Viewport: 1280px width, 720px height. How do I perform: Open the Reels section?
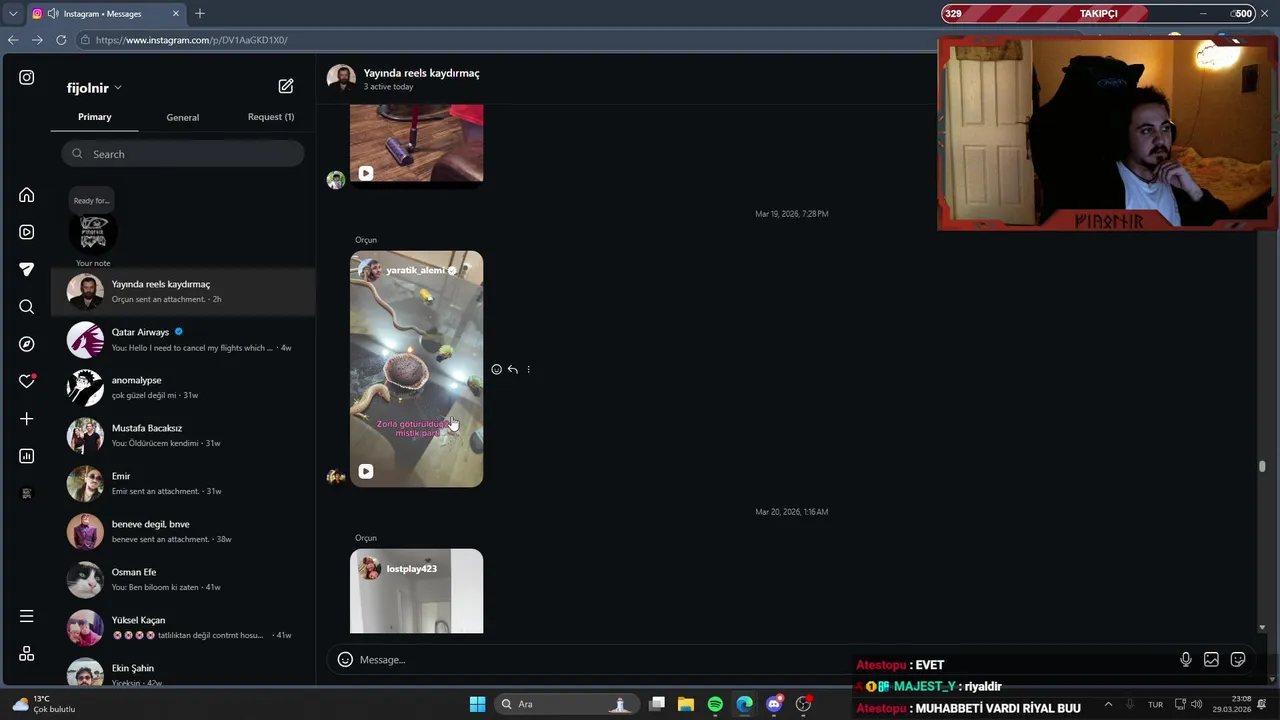pos(27,232)
